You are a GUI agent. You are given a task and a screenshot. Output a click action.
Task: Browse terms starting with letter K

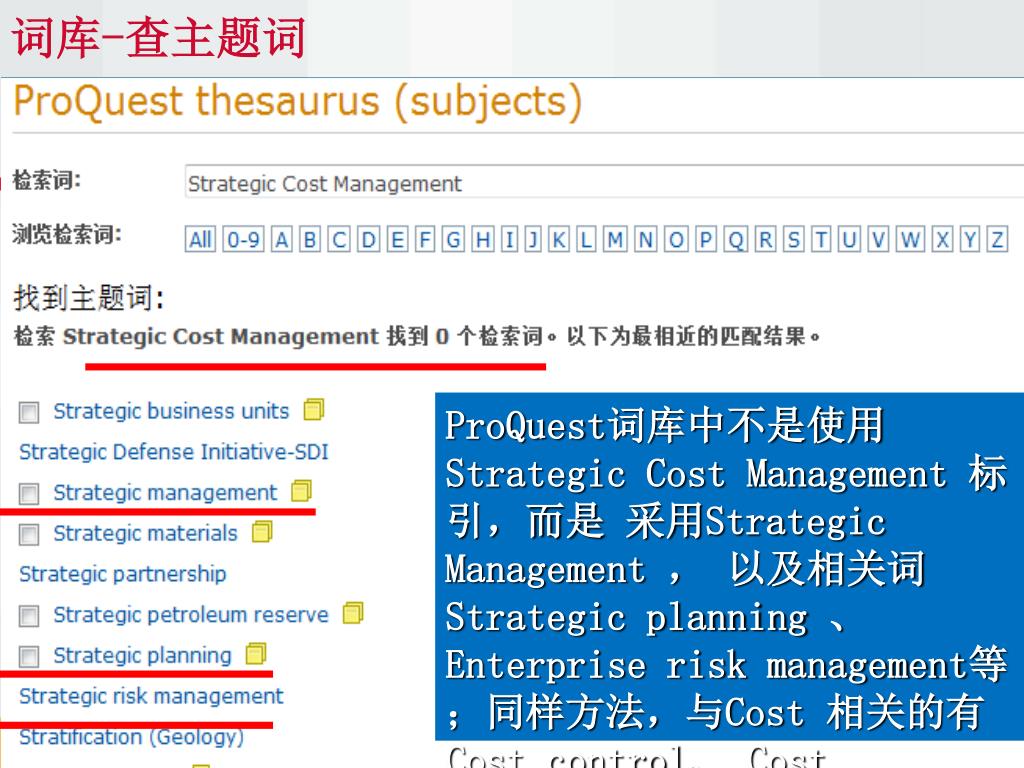tap(558, 240)
